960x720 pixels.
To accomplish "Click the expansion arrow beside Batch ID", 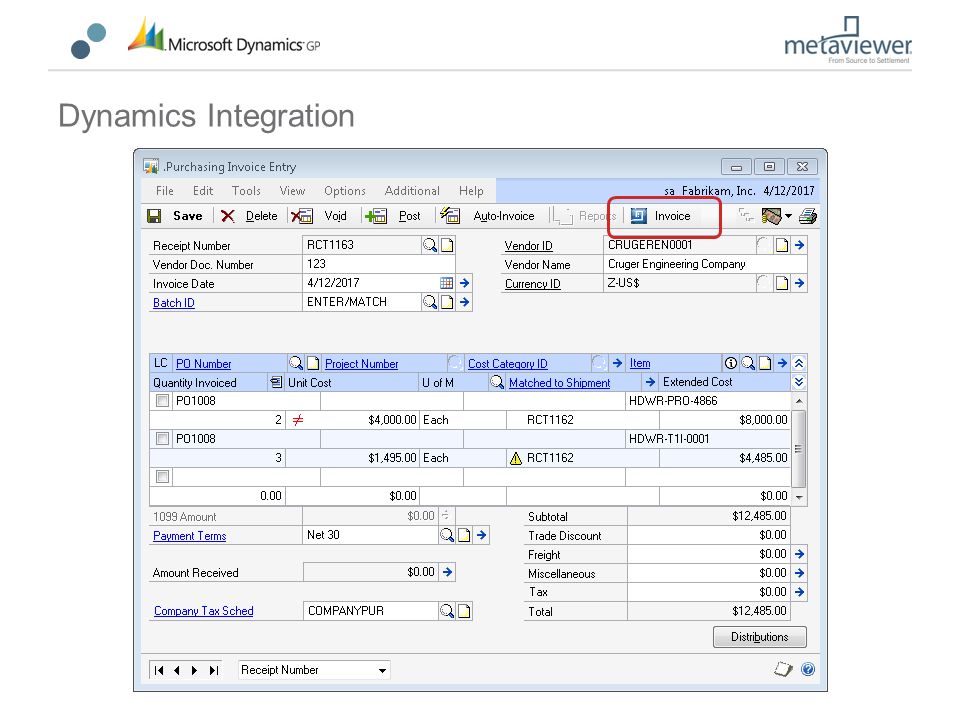I will point(465,302).
